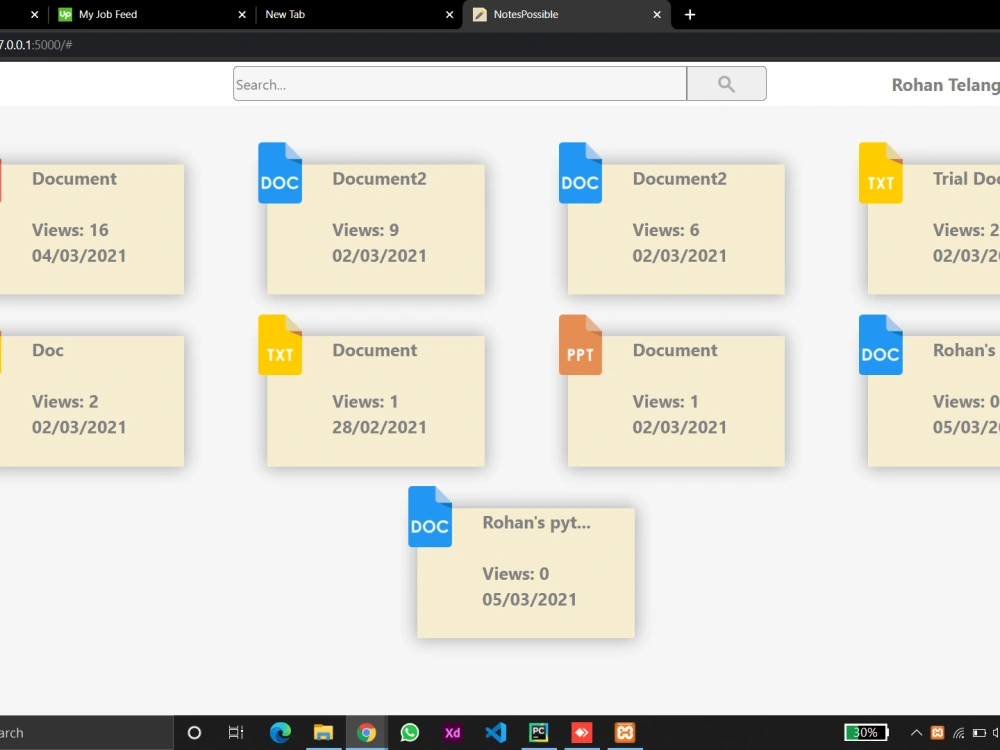This screenshot has width=1000, height=750.
Task: Open PyCharm from taskbar
Action: pyautogui.click(x=539, y=733)
